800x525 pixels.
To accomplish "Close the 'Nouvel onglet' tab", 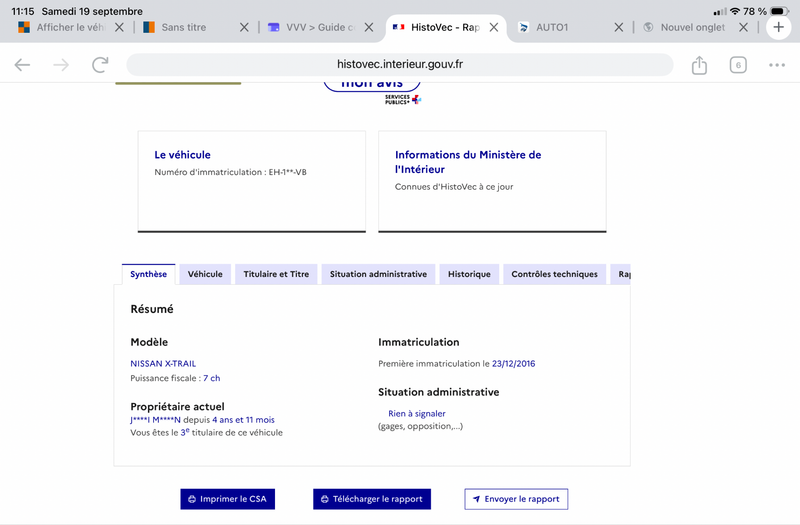I will 743,27.
